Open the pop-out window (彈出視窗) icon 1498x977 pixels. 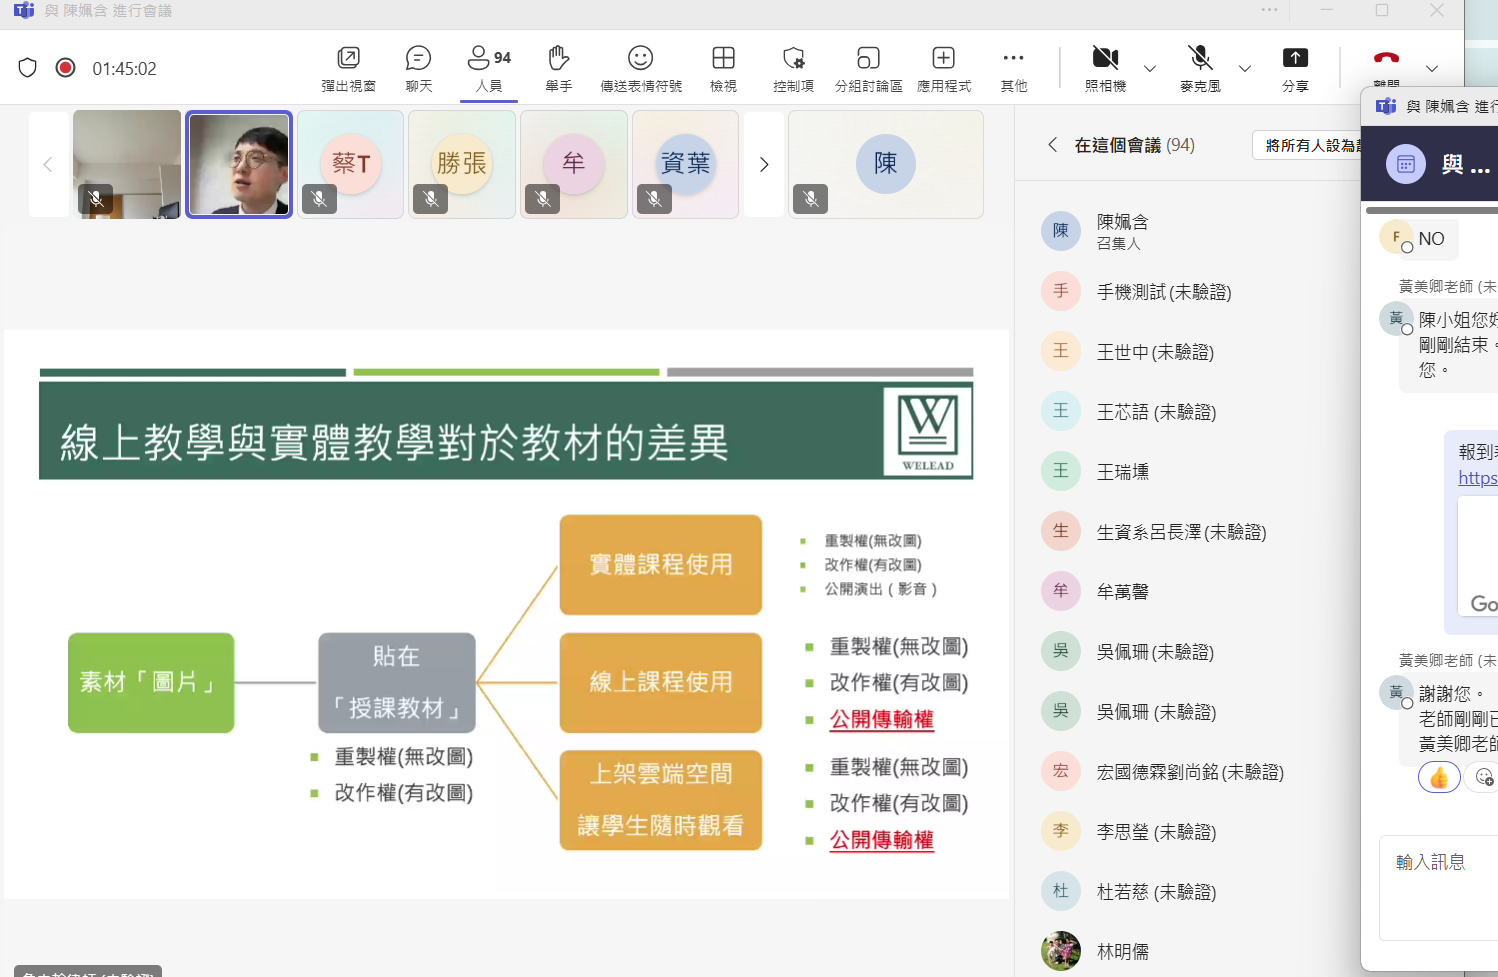pos(348,58)
